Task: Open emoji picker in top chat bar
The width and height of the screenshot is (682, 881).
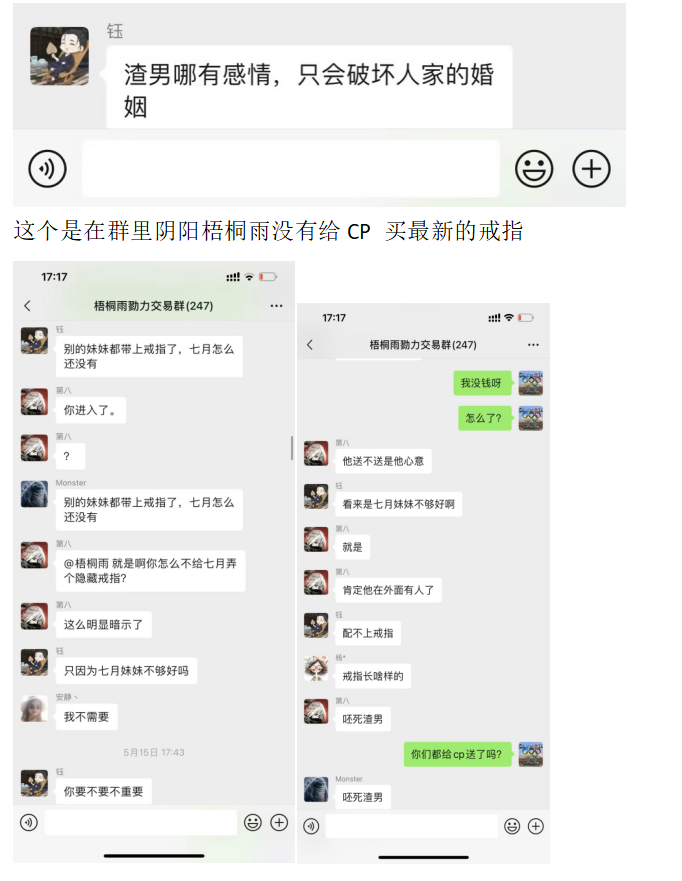Action: pos(534,169)
